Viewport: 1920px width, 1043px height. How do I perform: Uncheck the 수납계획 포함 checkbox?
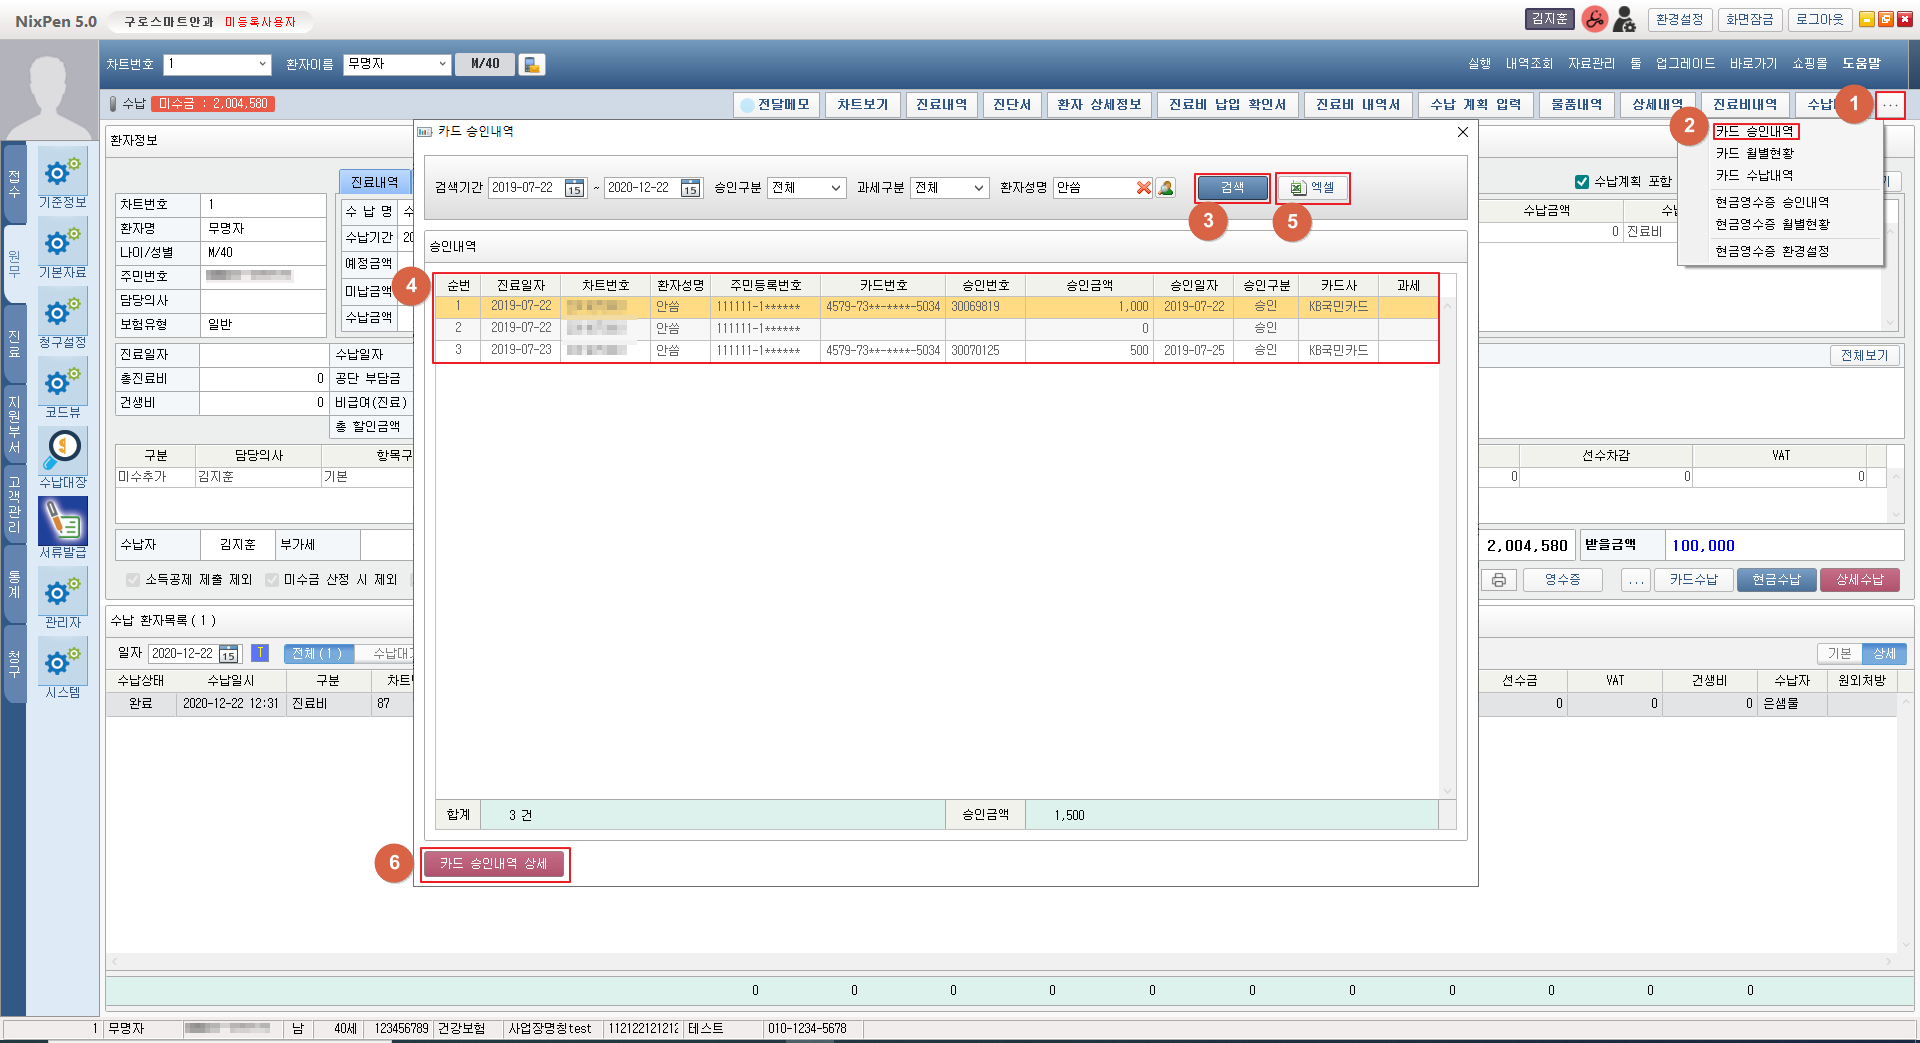[1582, 182]
